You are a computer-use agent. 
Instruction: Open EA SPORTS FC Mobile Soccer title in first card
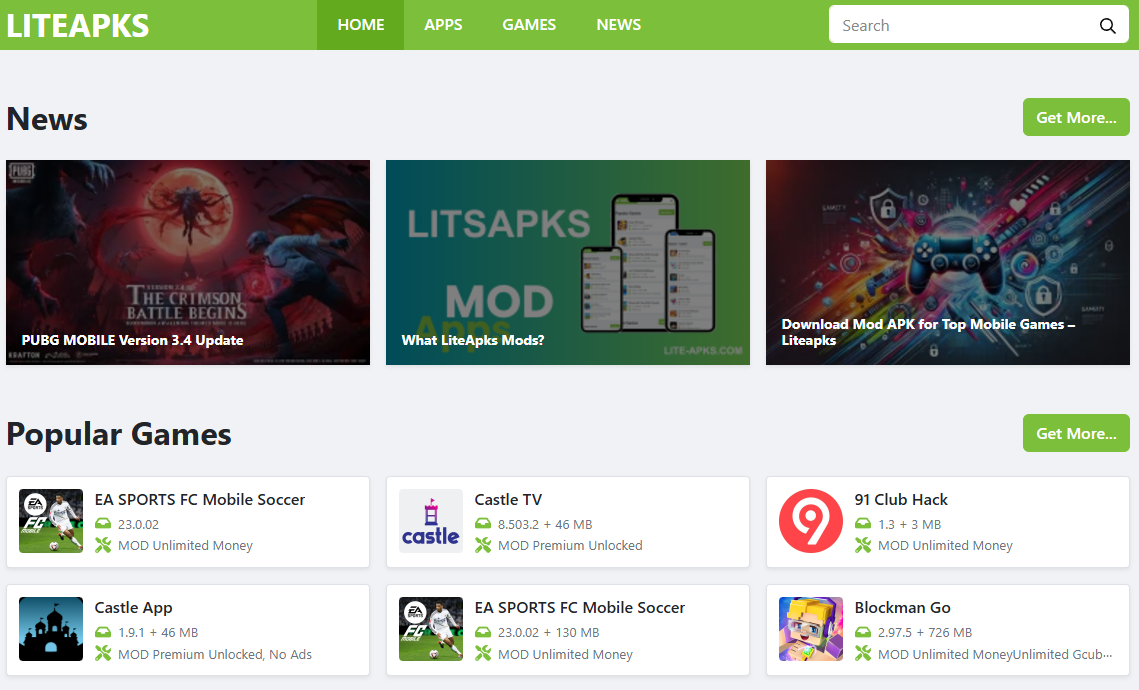point(200,500)
